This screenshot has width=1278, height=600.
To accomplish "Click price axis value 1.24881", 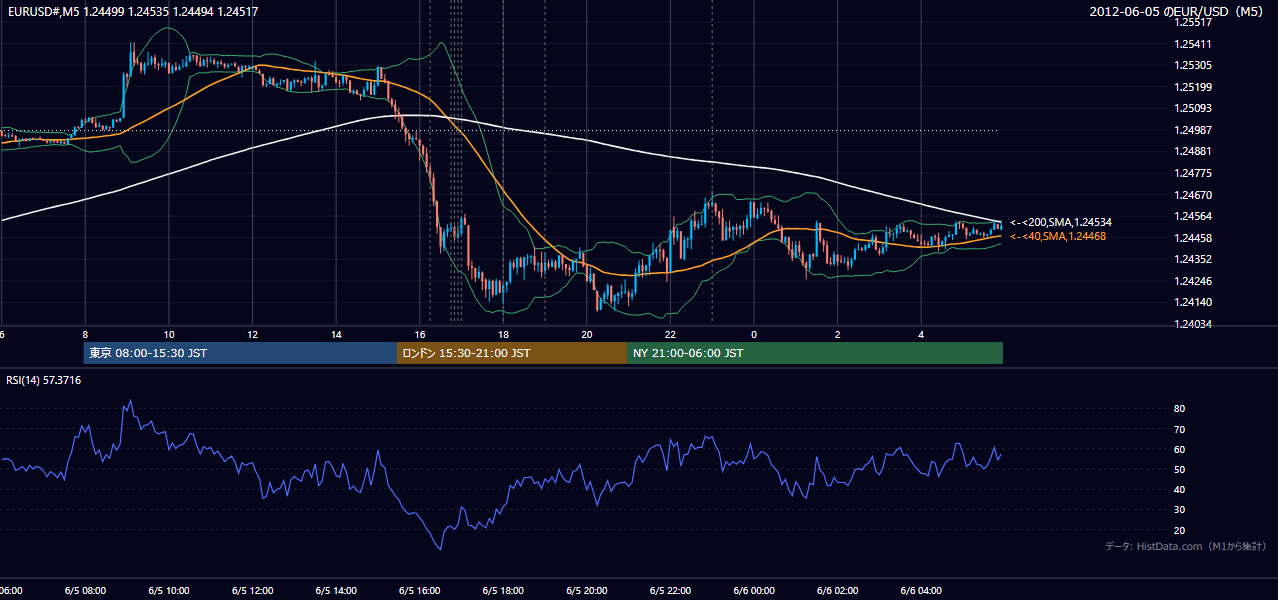I will (x=1194, y=151).
